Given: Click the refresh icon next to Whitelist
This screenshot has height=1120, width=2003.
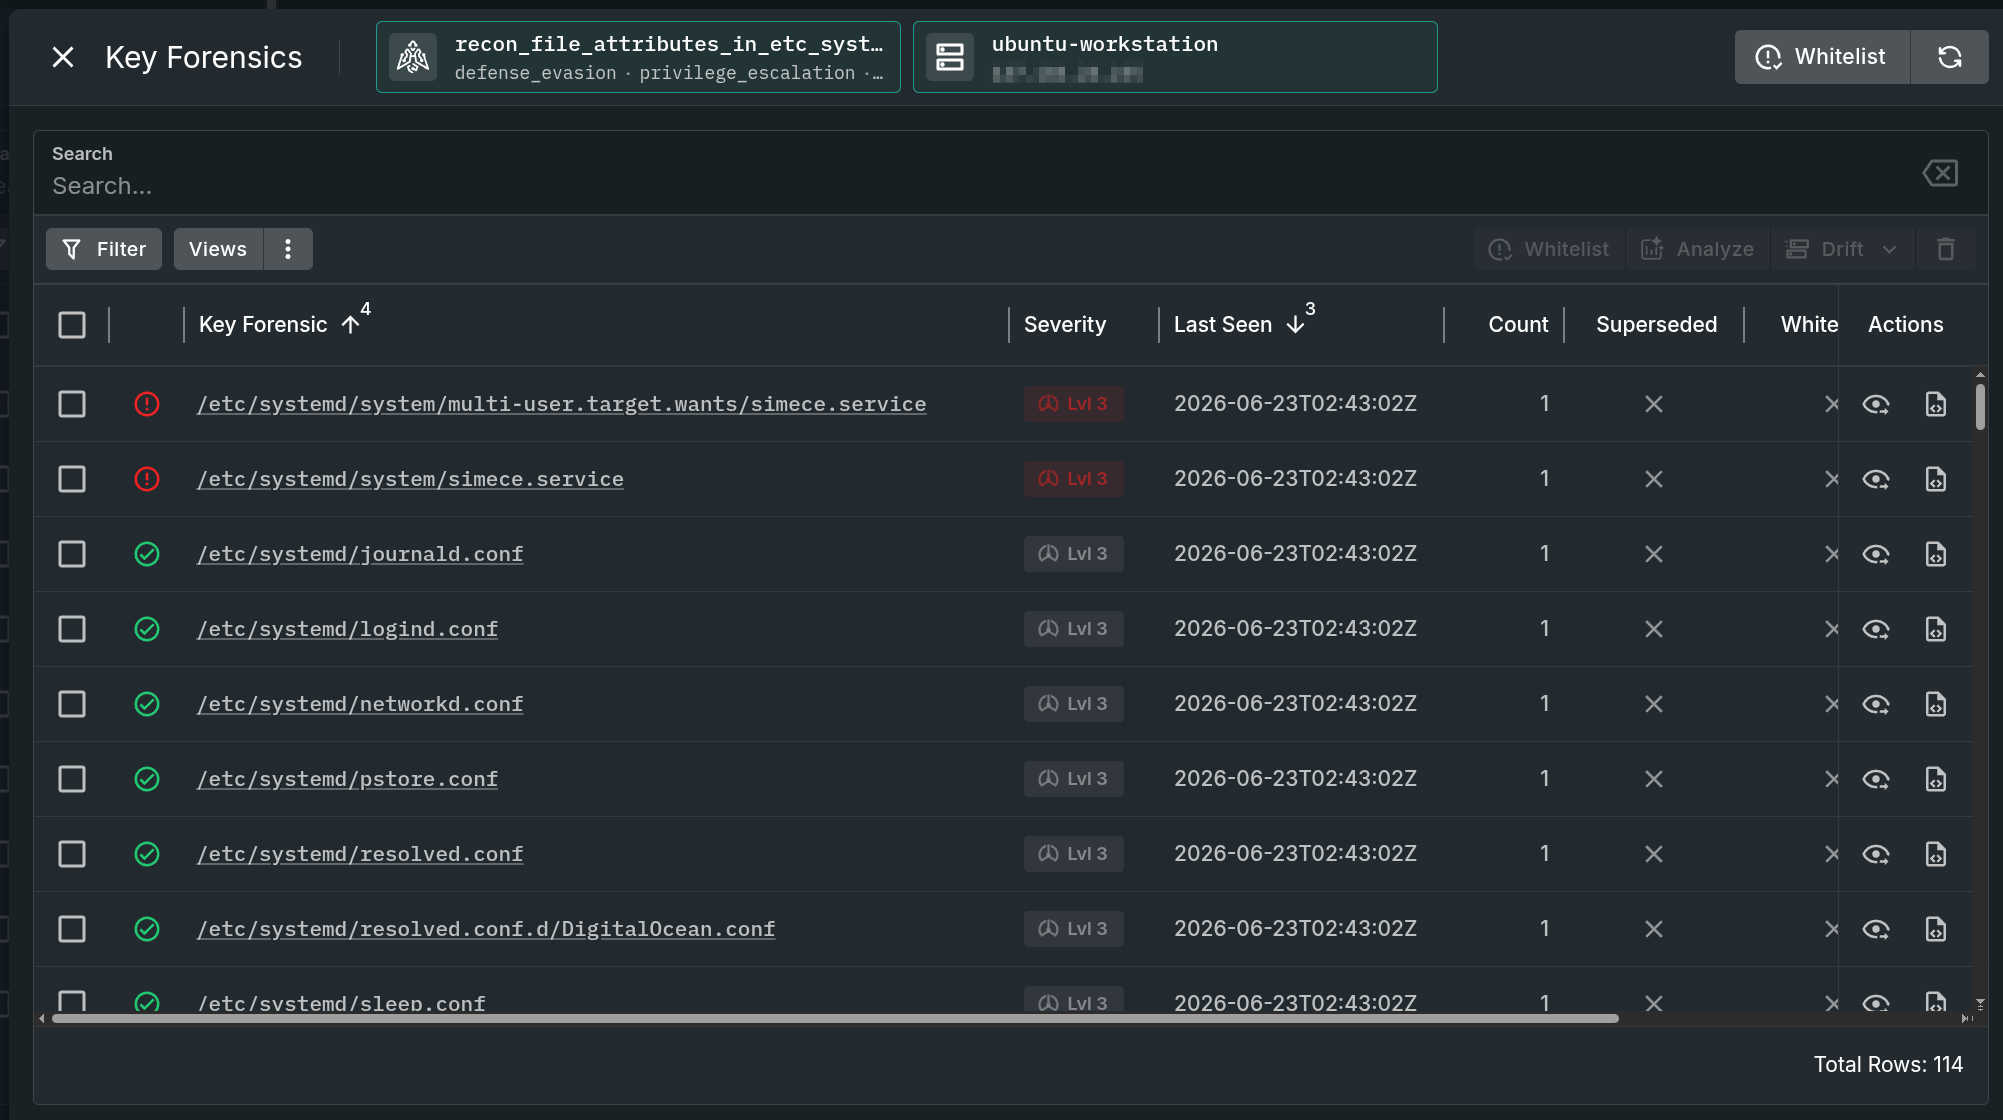Looking at the screenshot, I should pos(1949,57).
